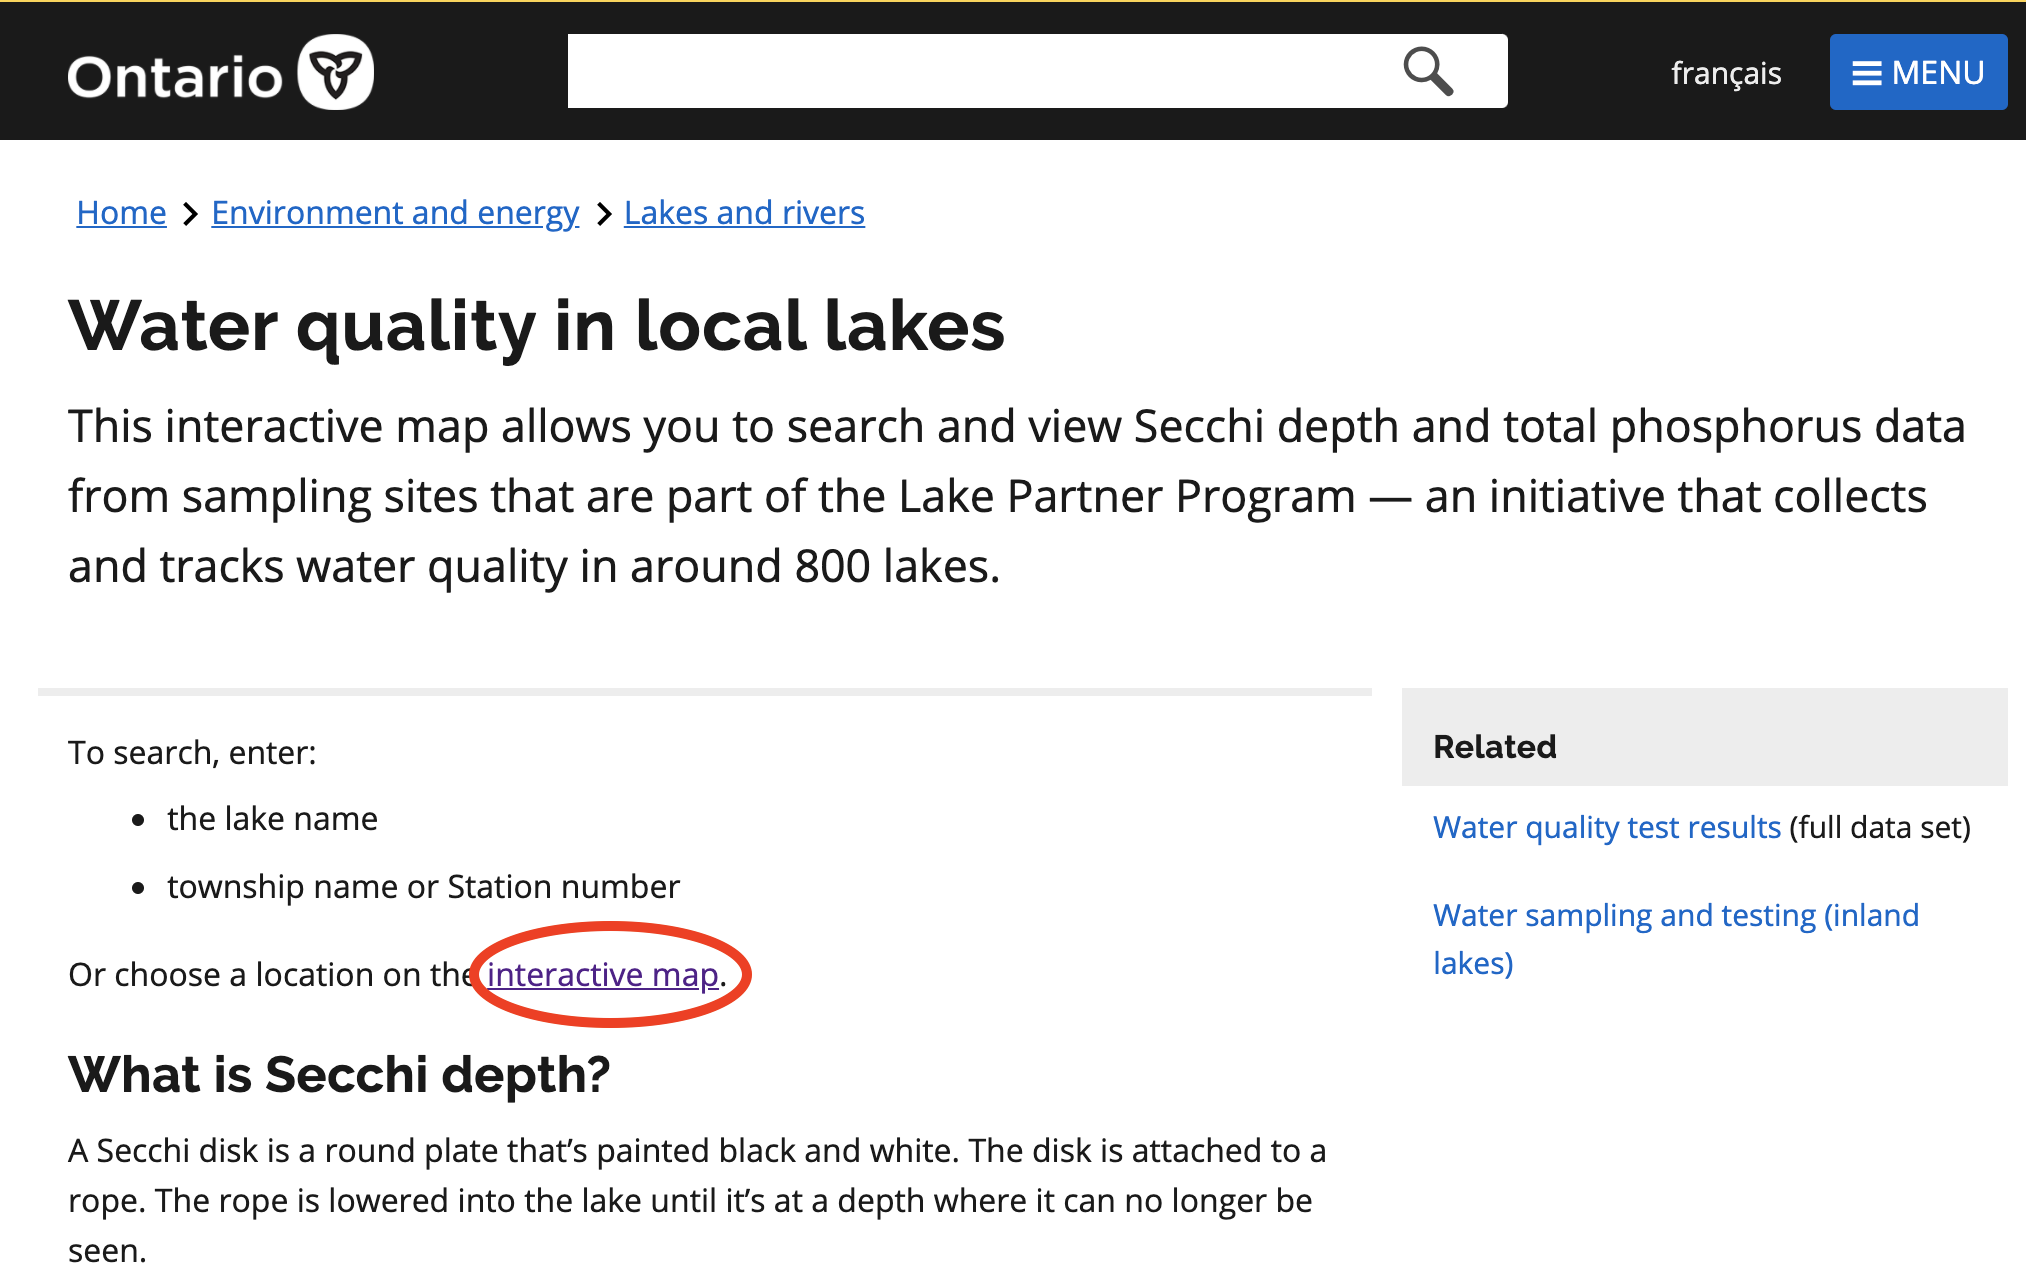This screenshot has width=2026, height=1278.
Task: Click the Environment and energy breadcrumb
Action: [395, 212]
